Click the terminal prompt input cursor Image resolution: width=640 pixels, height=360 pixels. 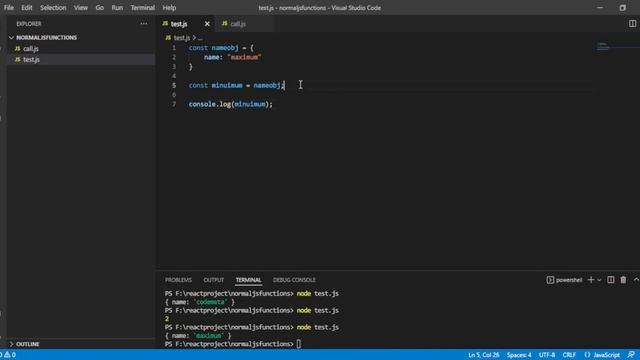299,344
